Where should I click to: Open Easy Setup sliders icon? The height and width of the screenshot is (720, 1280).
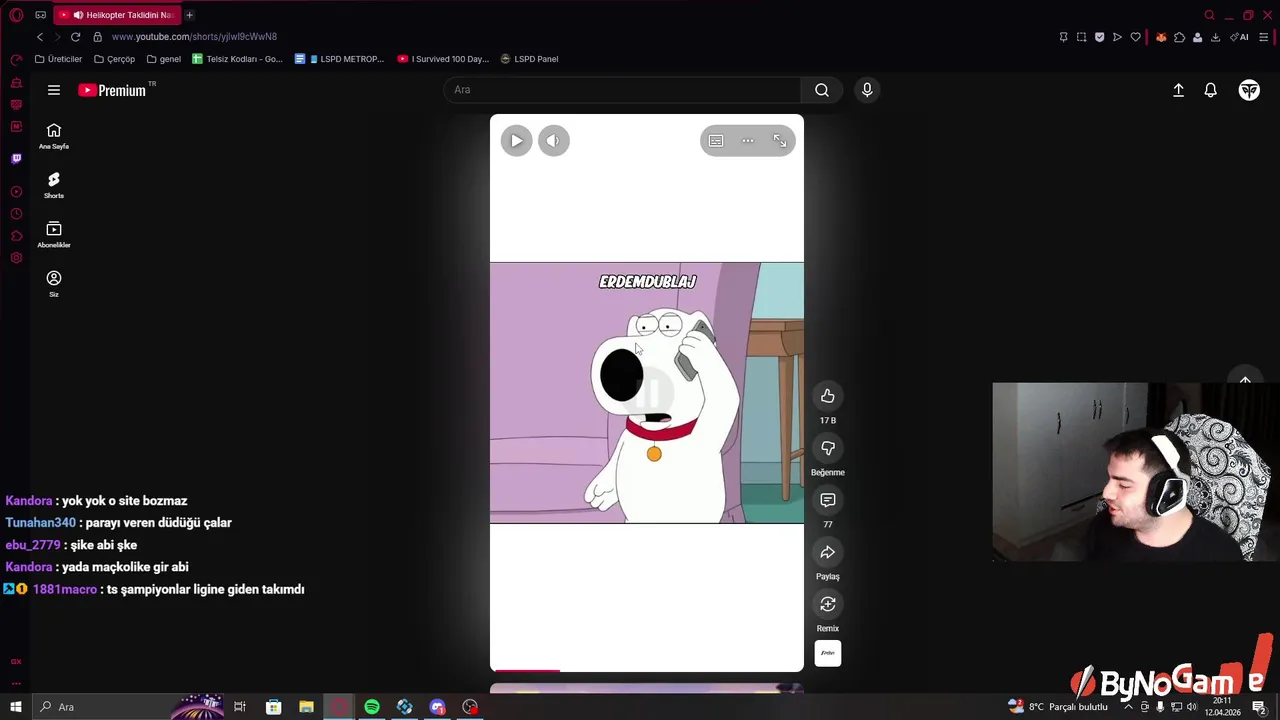pyautogui.click(x=1264, y=37)
